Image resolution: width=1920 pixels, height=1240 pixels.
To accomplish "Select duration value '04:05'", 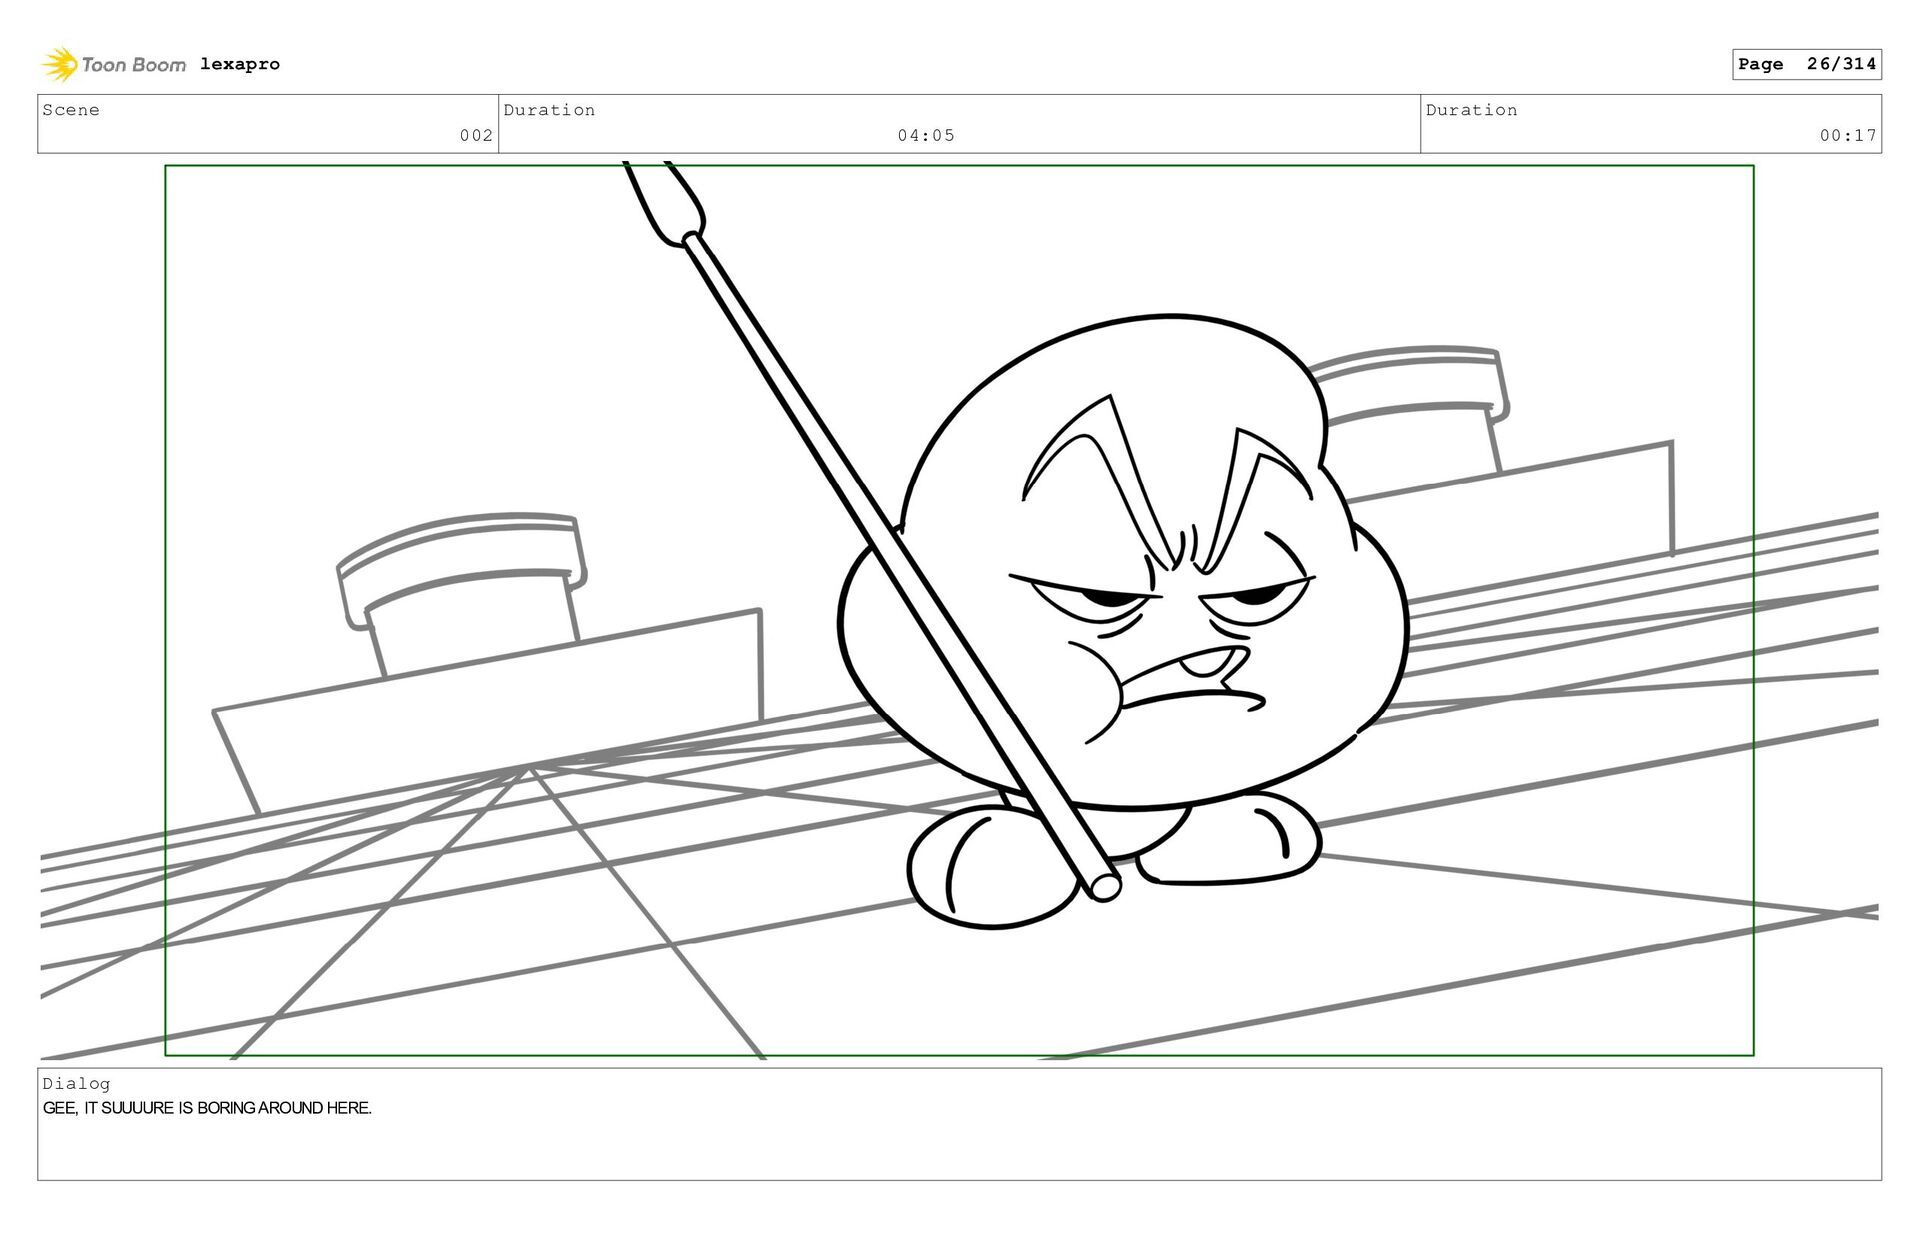I will coord(926,135).
